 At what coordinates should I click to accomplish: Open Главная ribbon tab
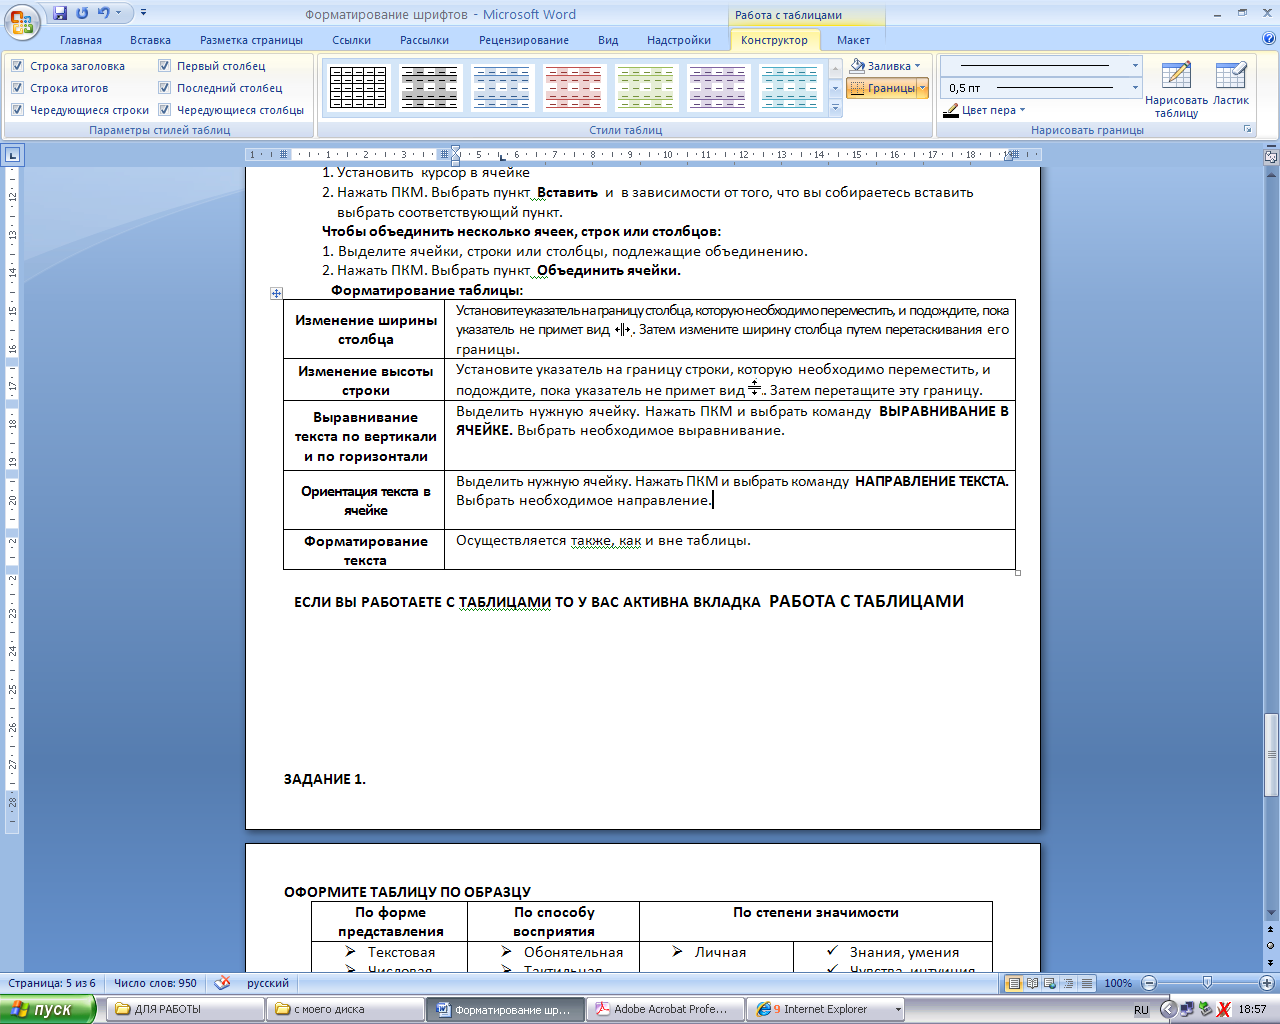tap(81, 40)
